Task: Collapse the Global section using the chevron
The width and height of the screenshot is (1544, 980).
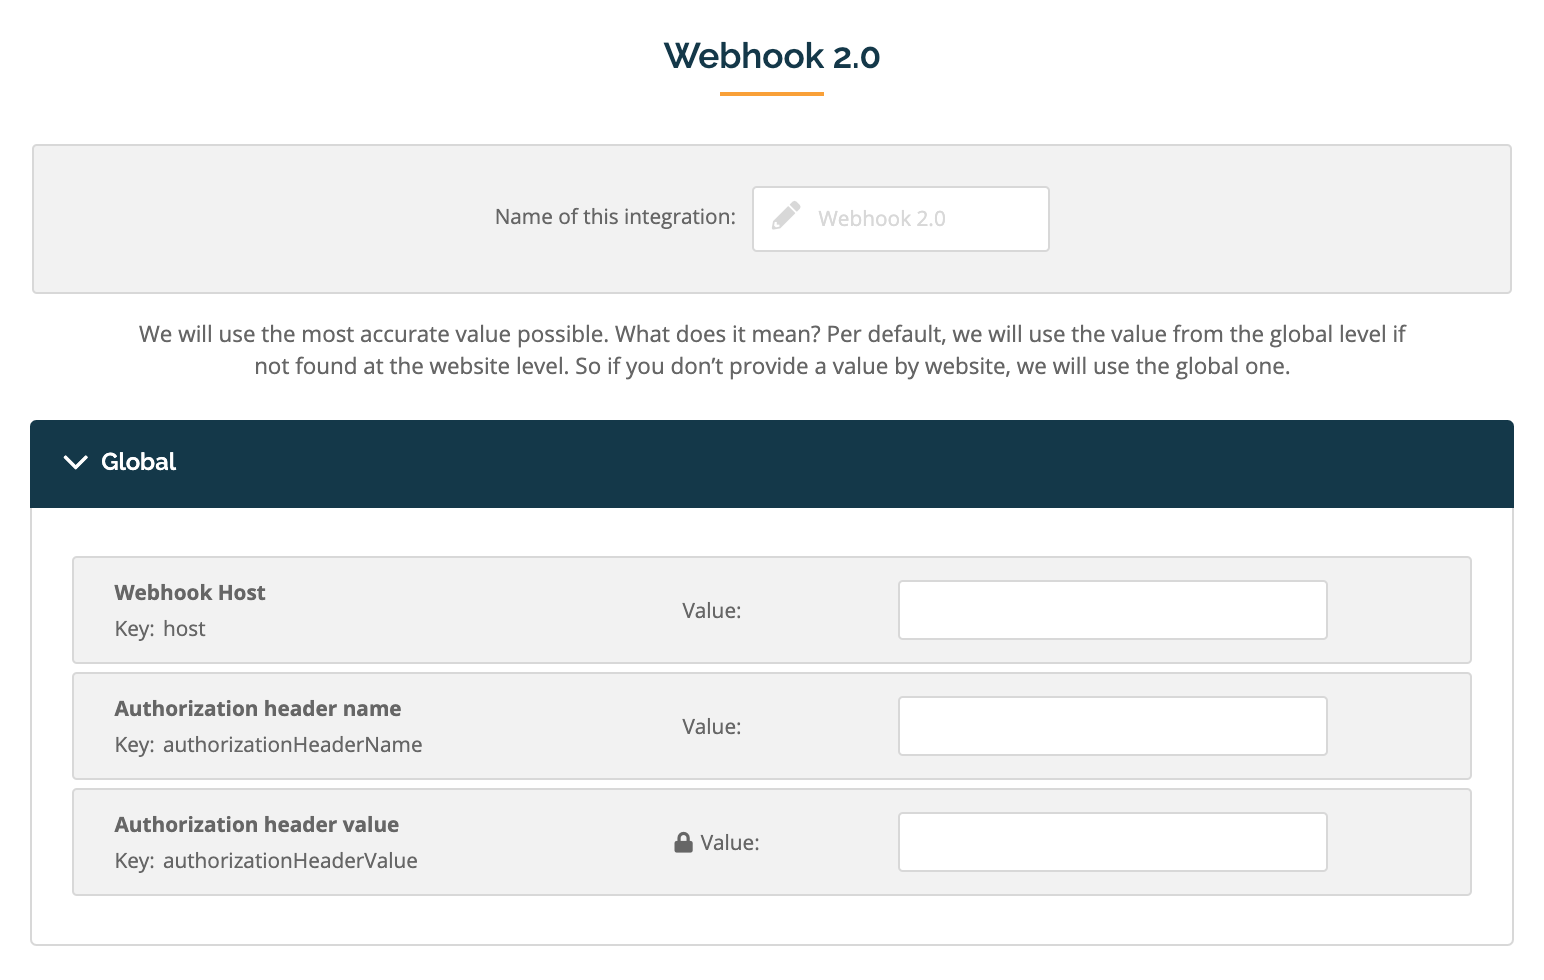Action: point(76,462)
